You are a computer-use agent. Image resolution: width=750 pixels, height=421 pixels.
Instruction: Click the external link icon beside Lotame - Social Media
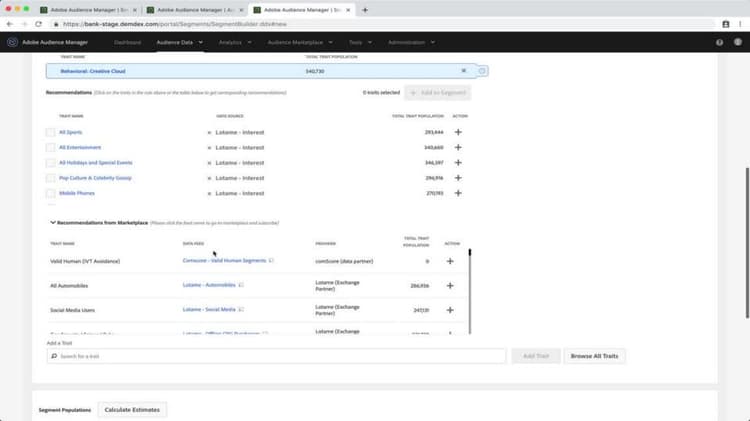coord(241,310)
